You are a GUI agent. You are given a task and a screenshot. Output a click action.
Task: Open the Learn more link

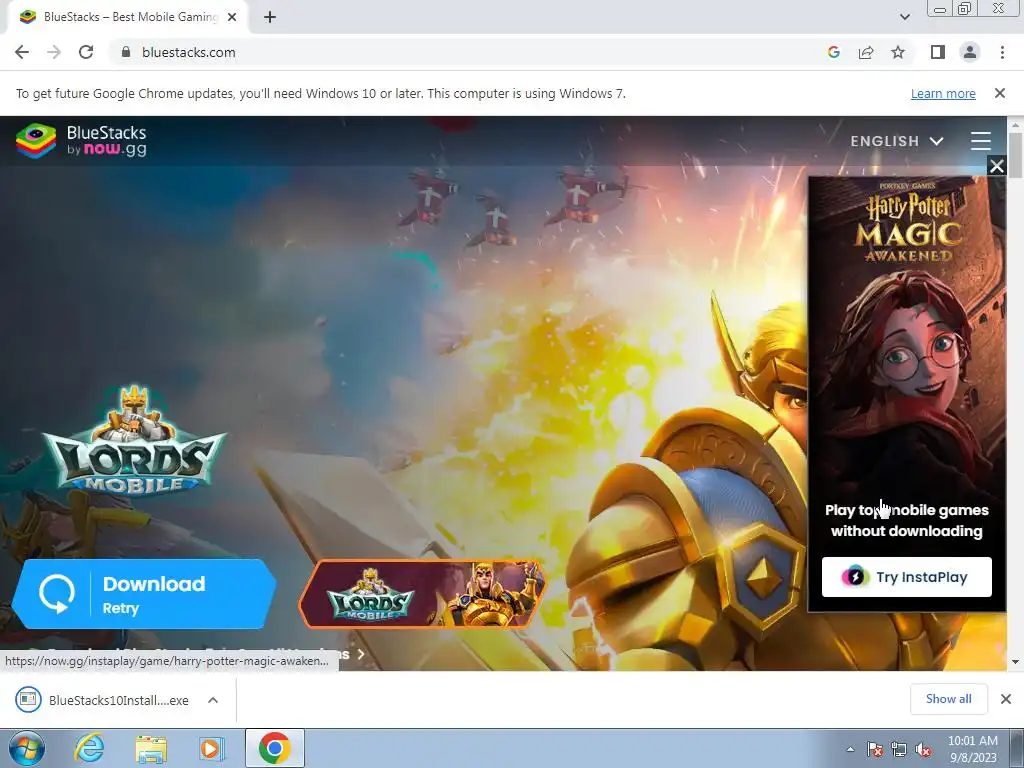[943, 93]
